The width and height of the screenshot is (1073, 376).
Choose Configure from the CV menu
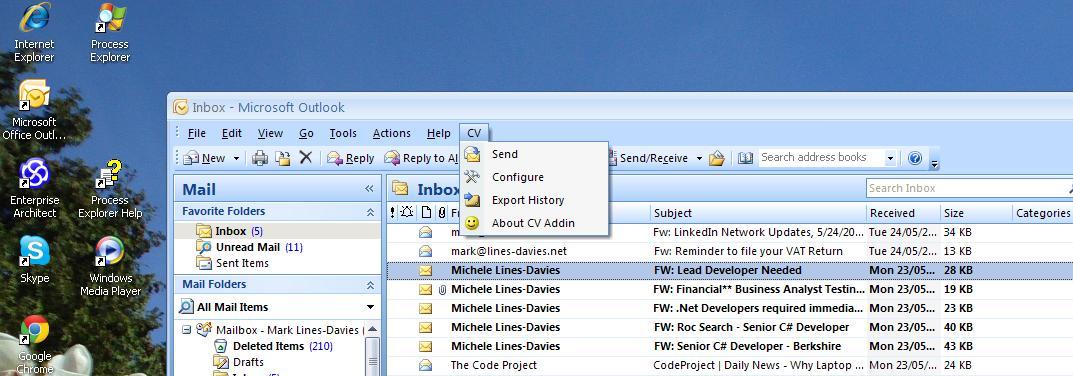point(534,177)
